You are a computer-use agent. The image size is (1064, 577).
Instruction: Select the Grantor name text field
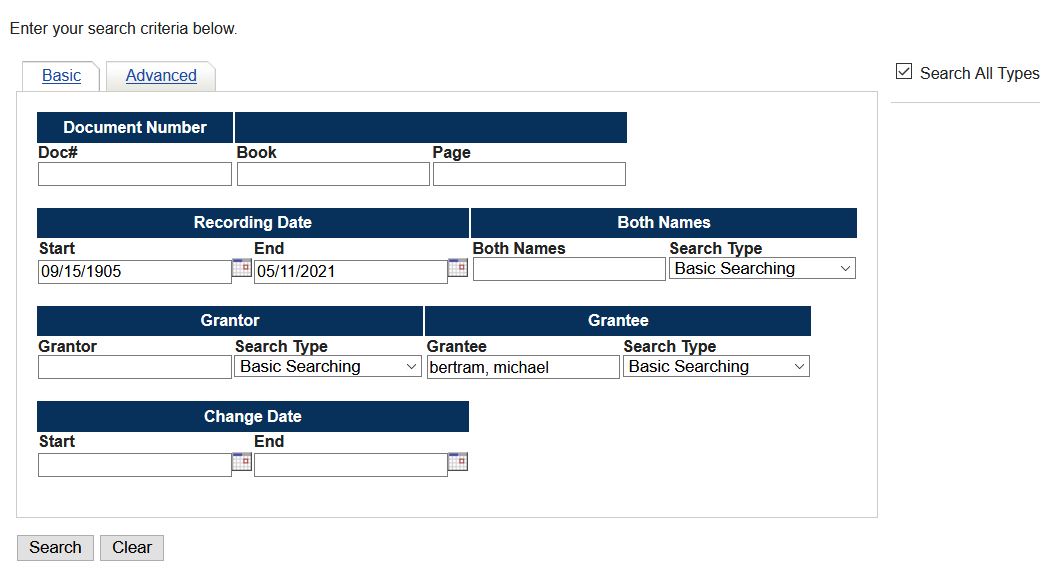[x=135, y=367]
